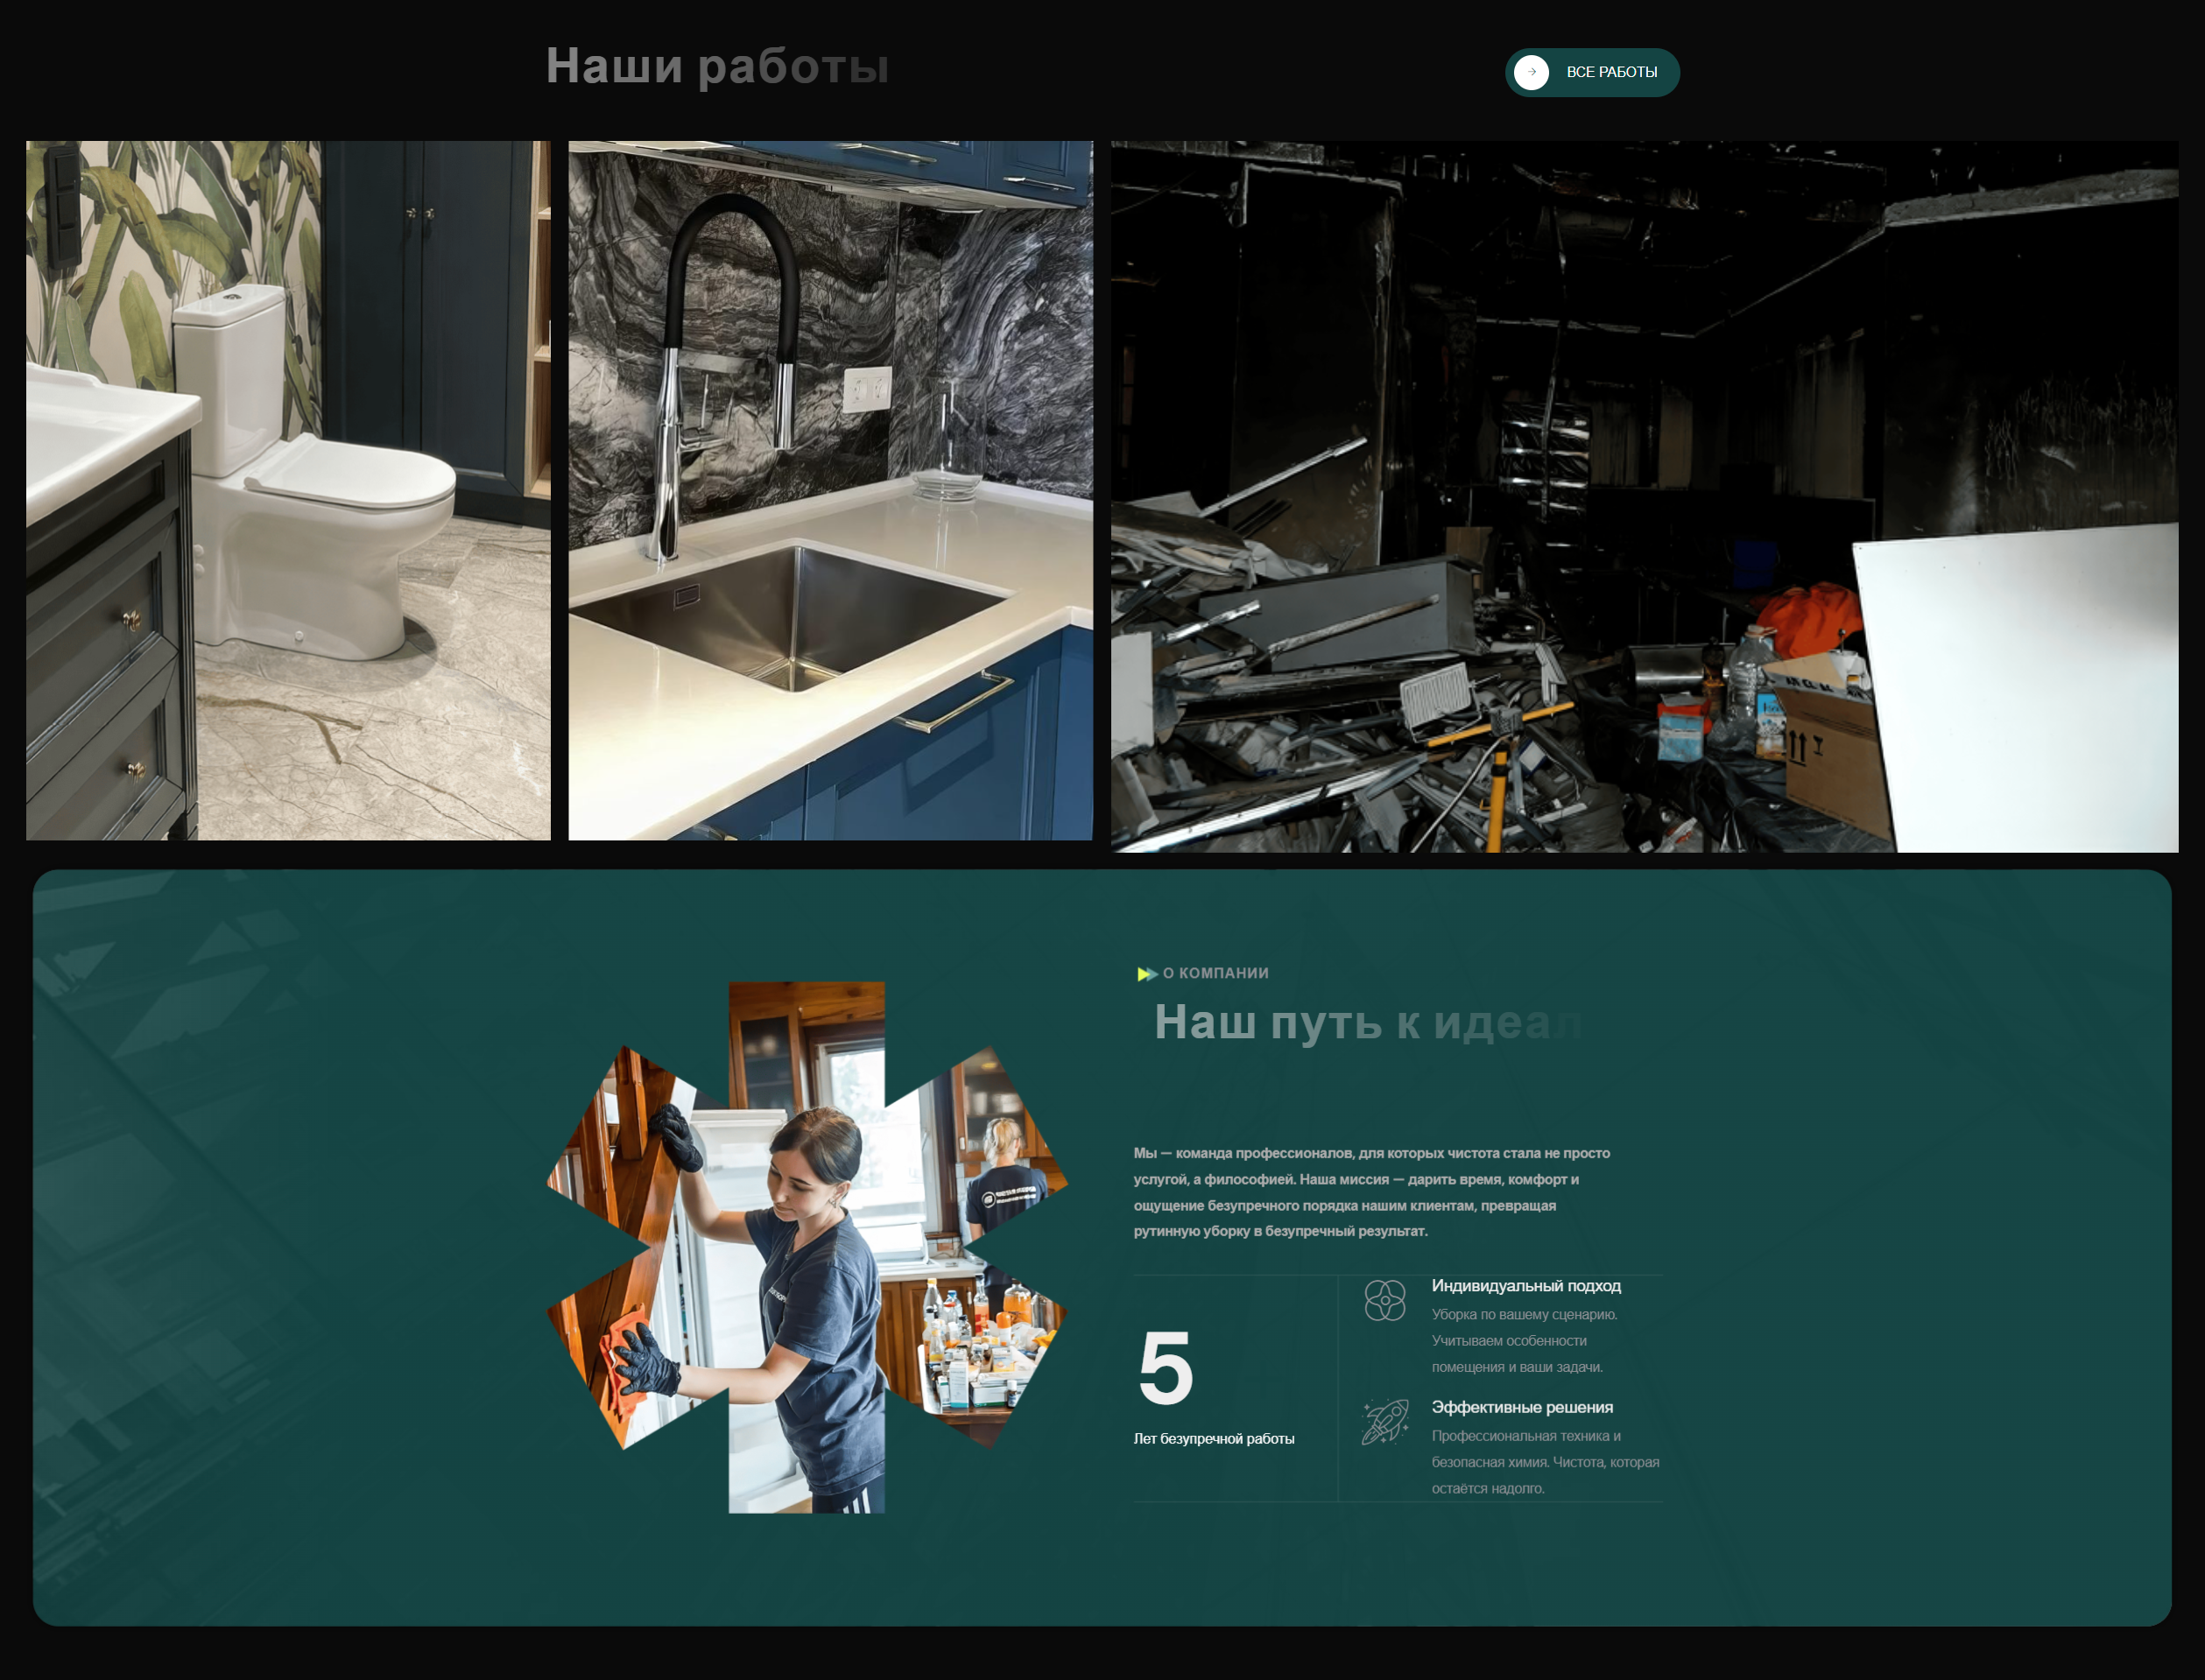This screenshot has height=1680, width=2205.
Task: Click the rocket icon for Эффективные решения
Action: pyautogui.click(x=1385, y=1421)
